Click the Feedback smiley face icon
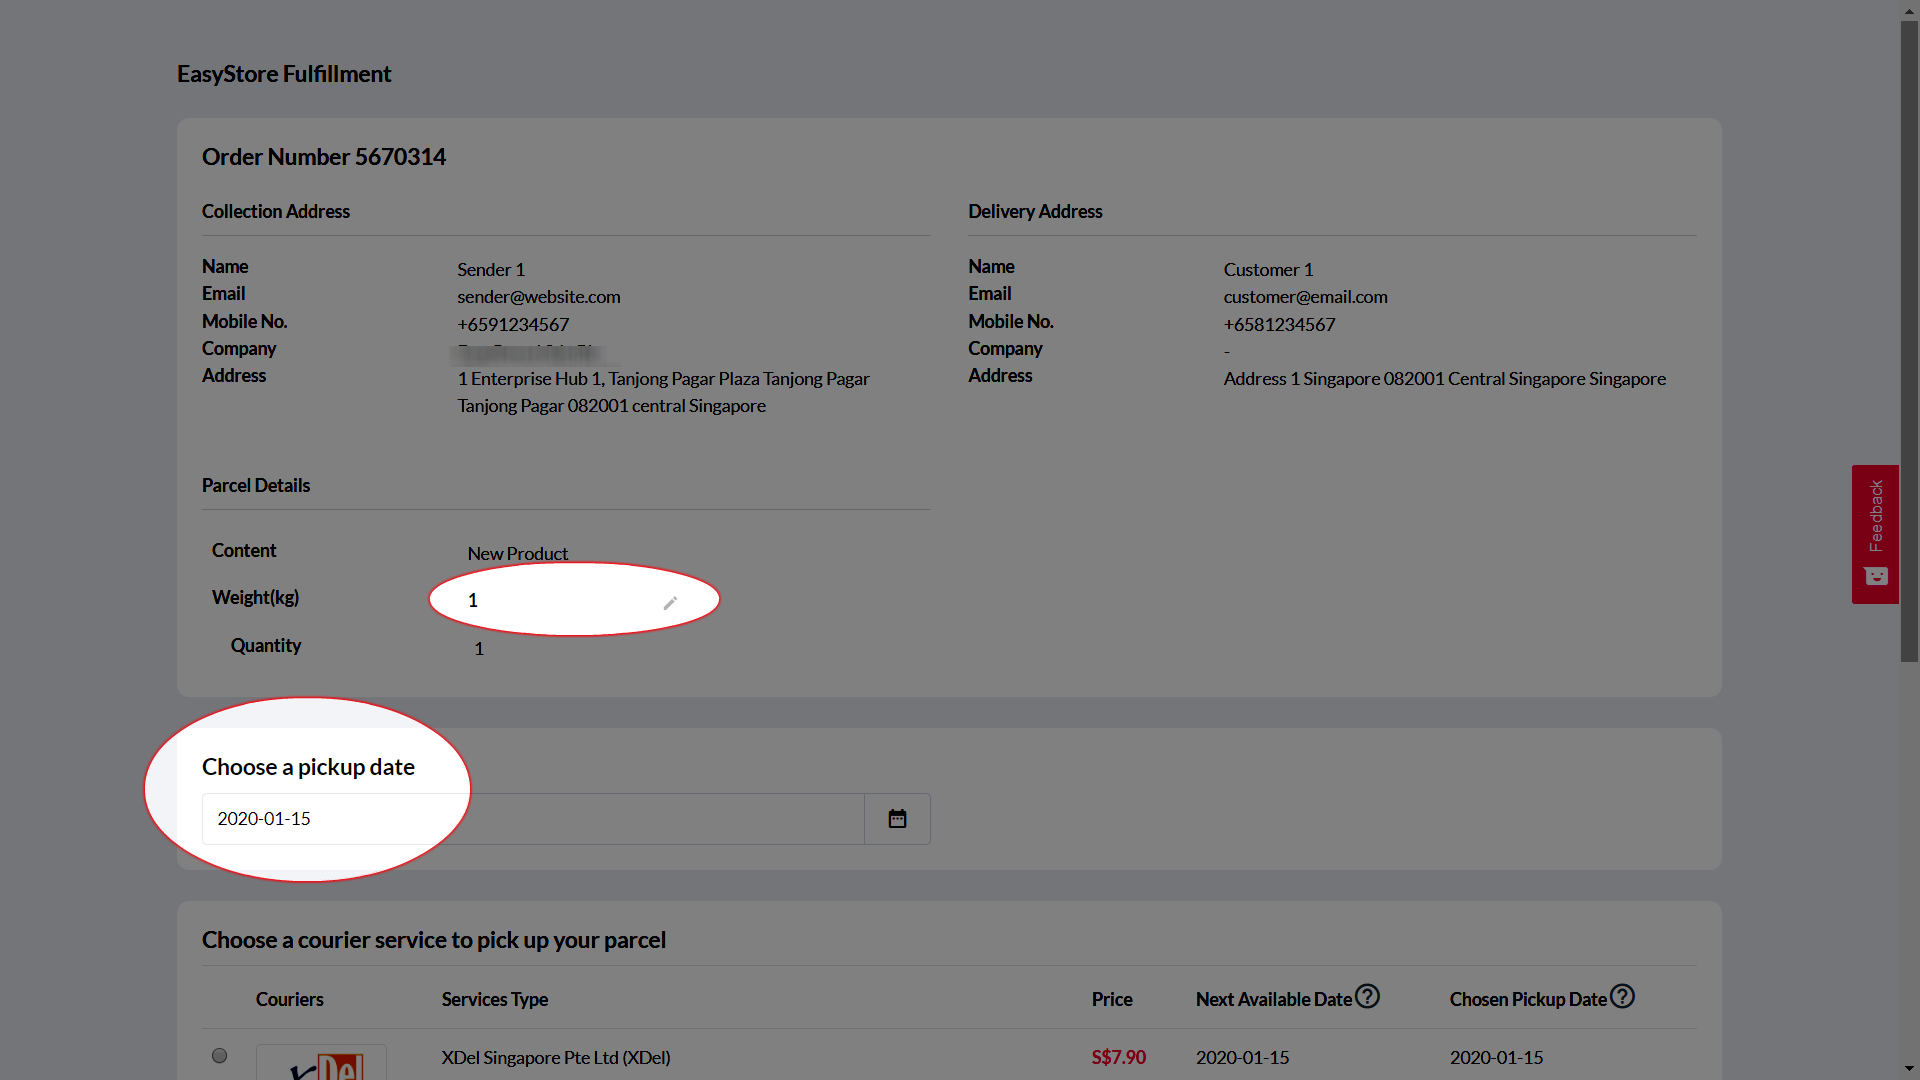1920x1080 pixels. [x=1875, y=576]
